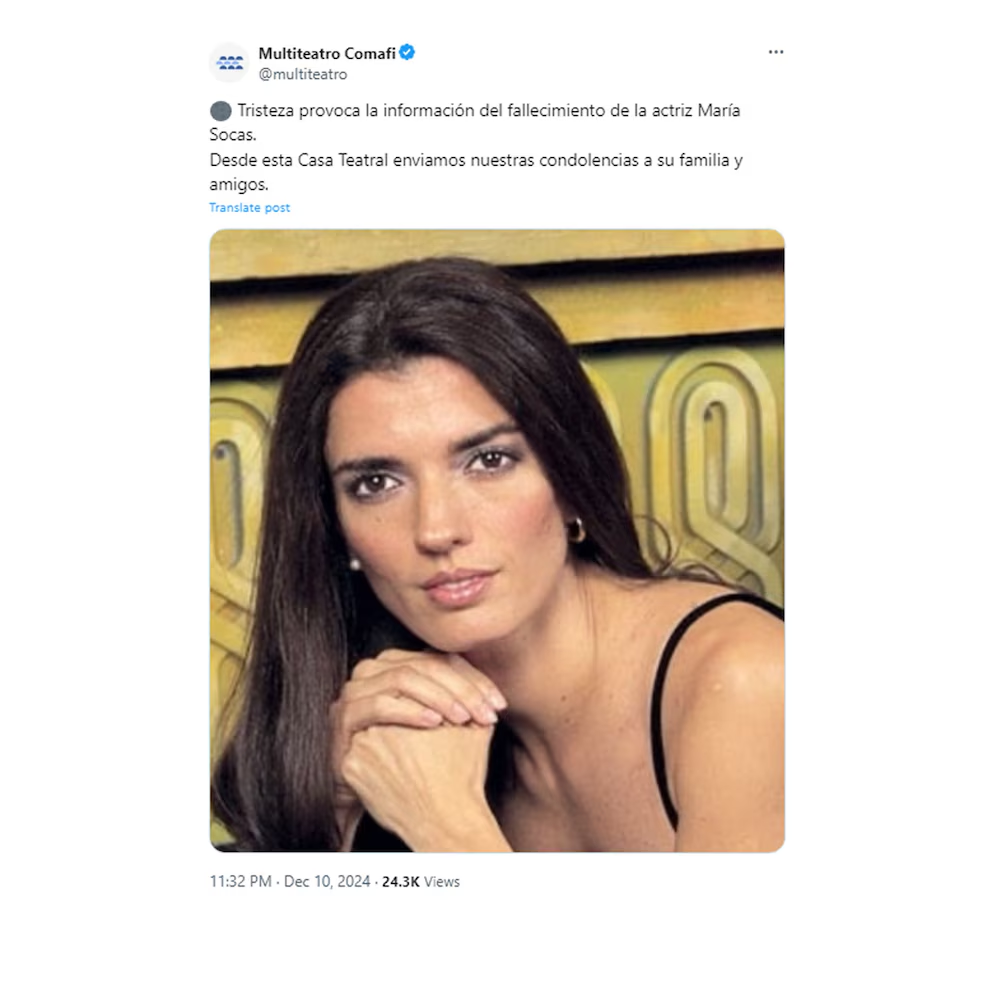Open the Multiteatro Comafi display name
Screen dimensions: 992x992
pos(327,53)
